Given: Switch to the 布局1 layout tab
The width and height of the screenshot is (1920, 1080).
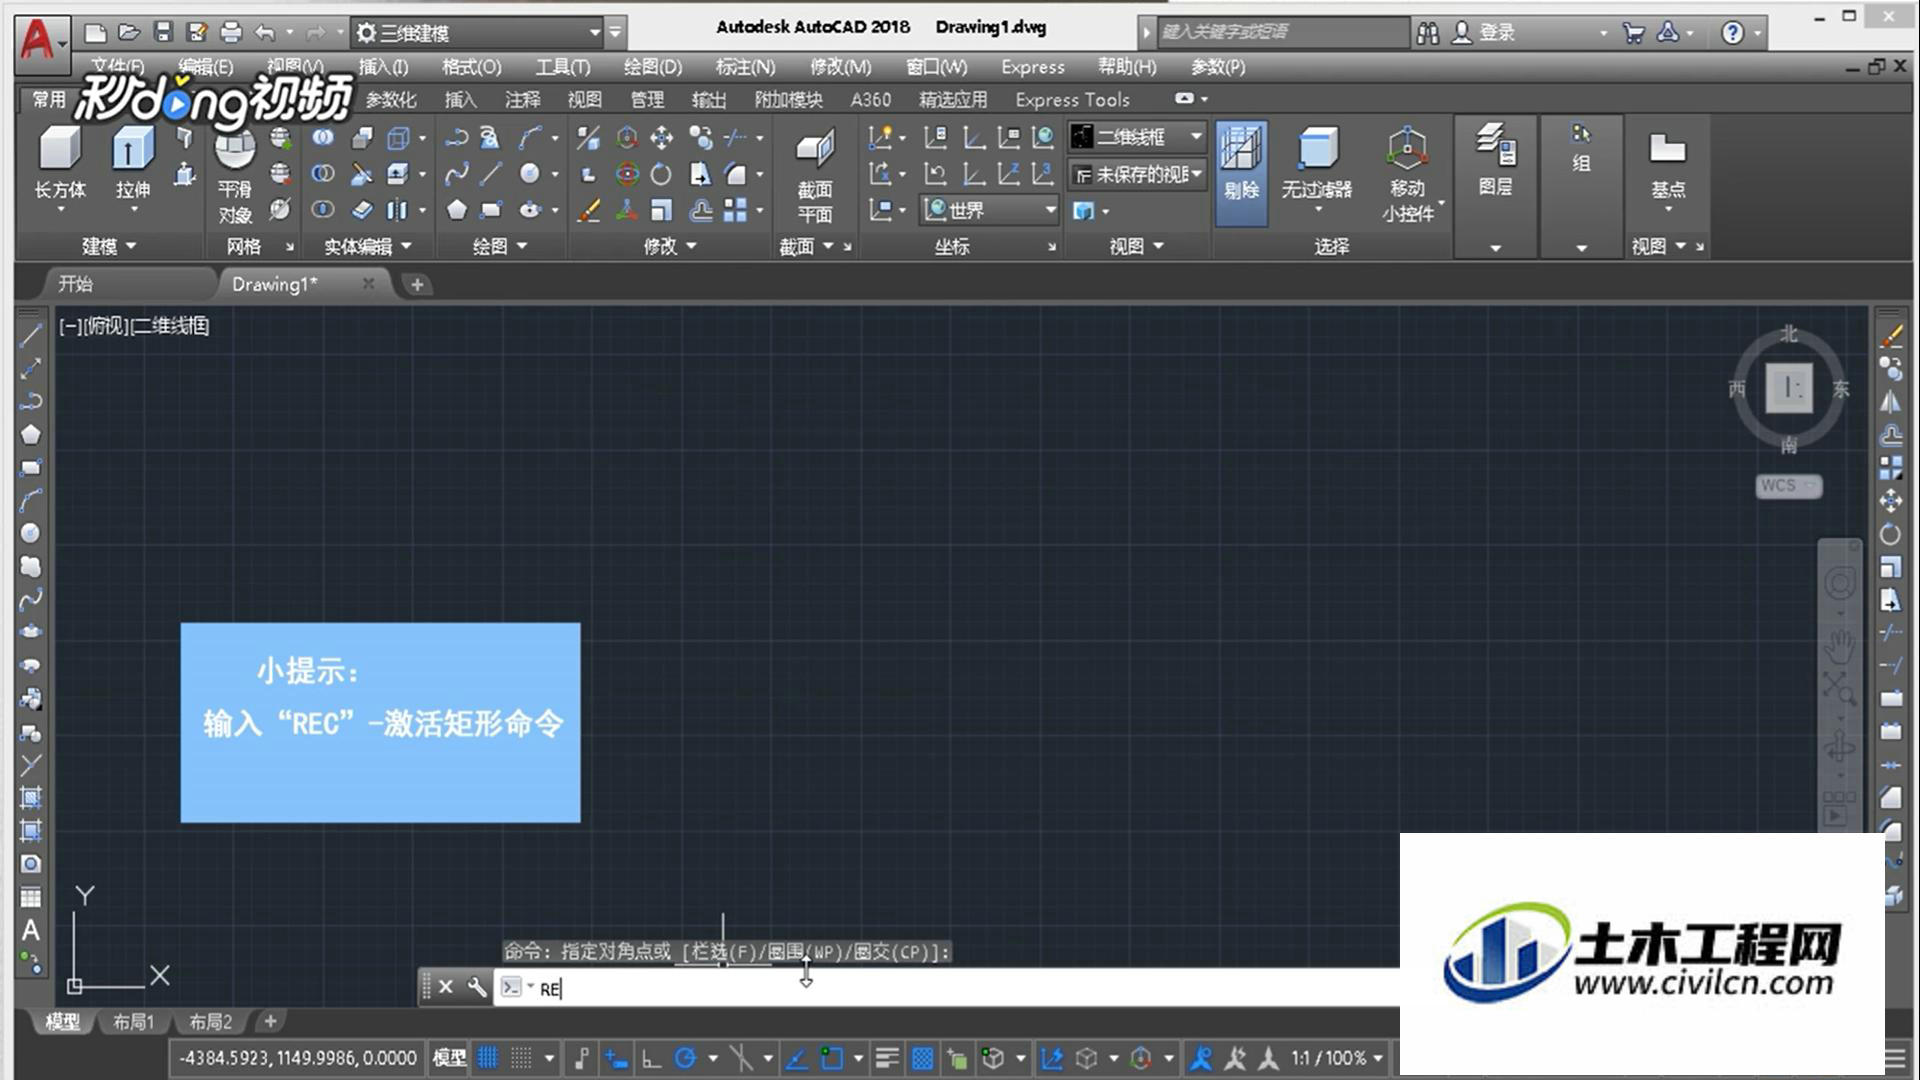Looking at the screenshot, I should [133, 1021].
